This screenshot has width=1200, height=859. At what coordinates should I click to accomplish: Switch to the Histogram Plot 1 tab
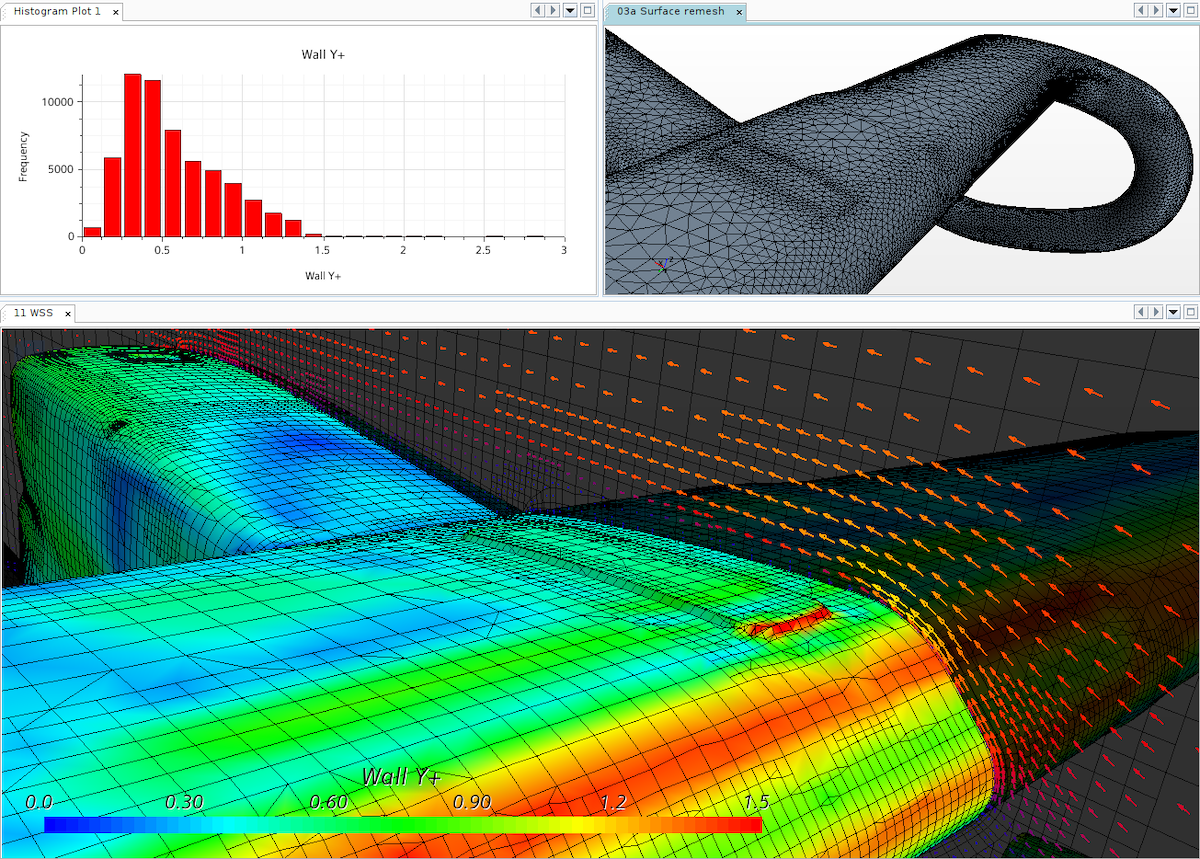57,12
